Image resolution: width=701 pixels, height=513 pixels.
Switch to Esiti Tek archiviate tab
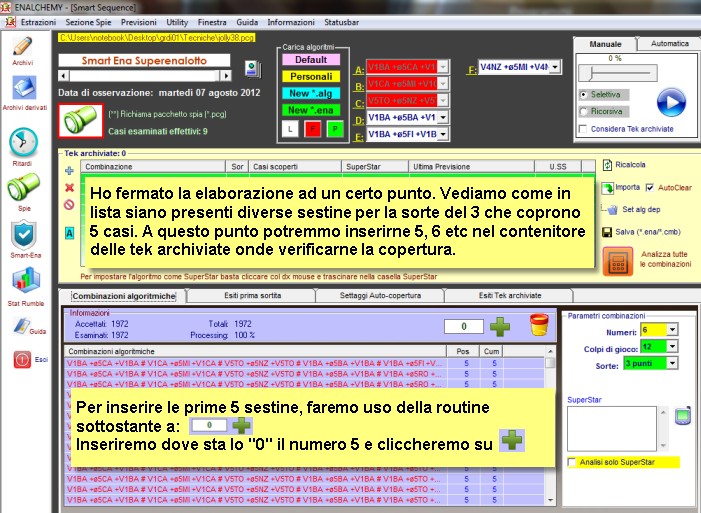[510, 296]
